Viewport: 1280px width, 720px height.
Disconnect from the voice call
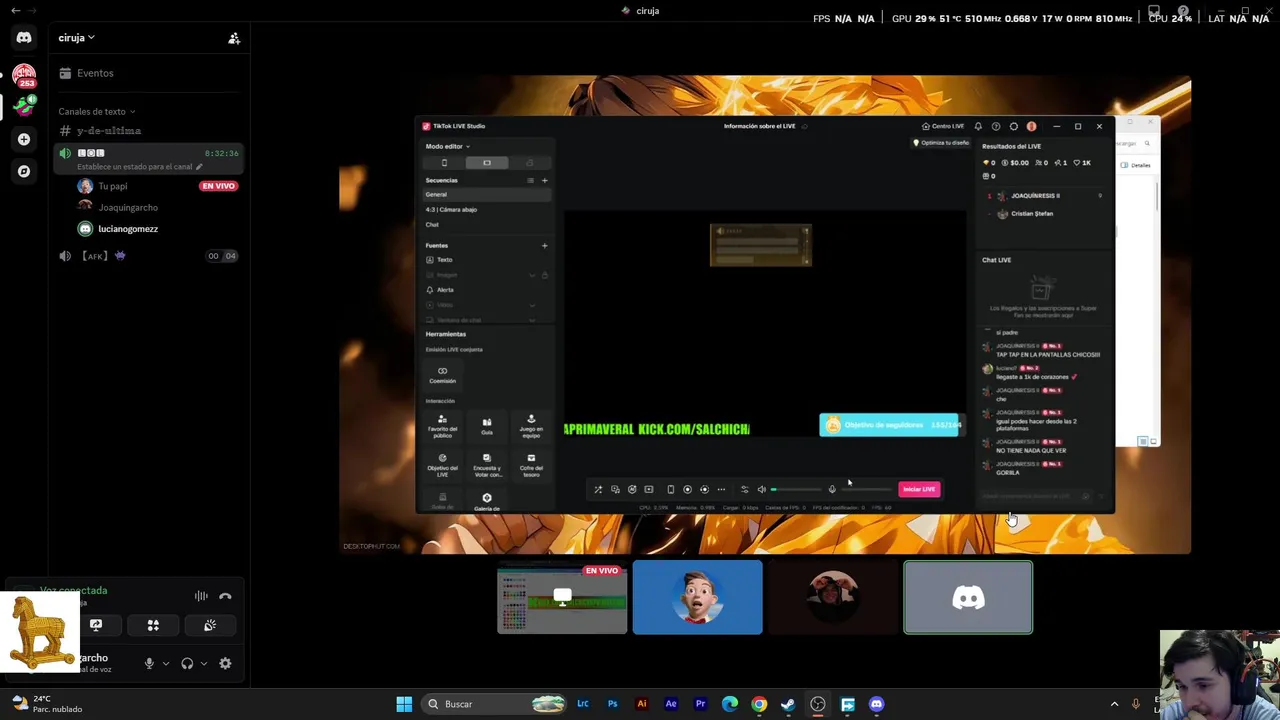pos(225,596)
